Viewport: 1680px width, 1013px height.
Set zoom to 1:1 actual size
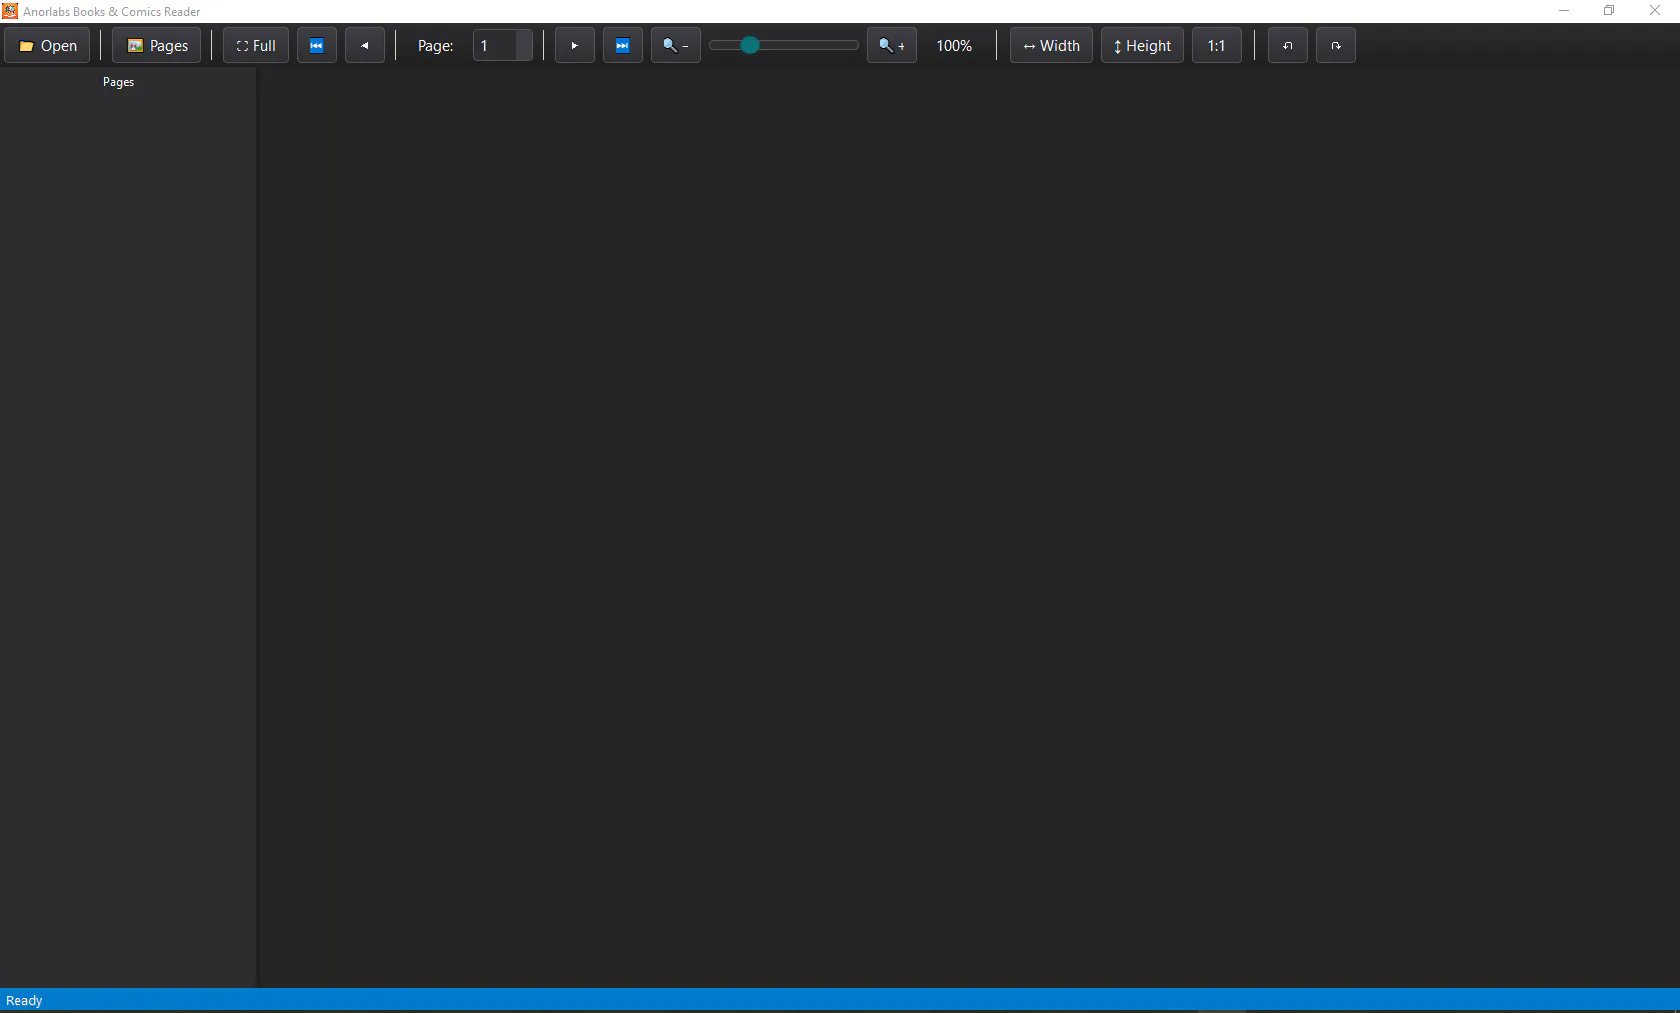point(1217,46)
